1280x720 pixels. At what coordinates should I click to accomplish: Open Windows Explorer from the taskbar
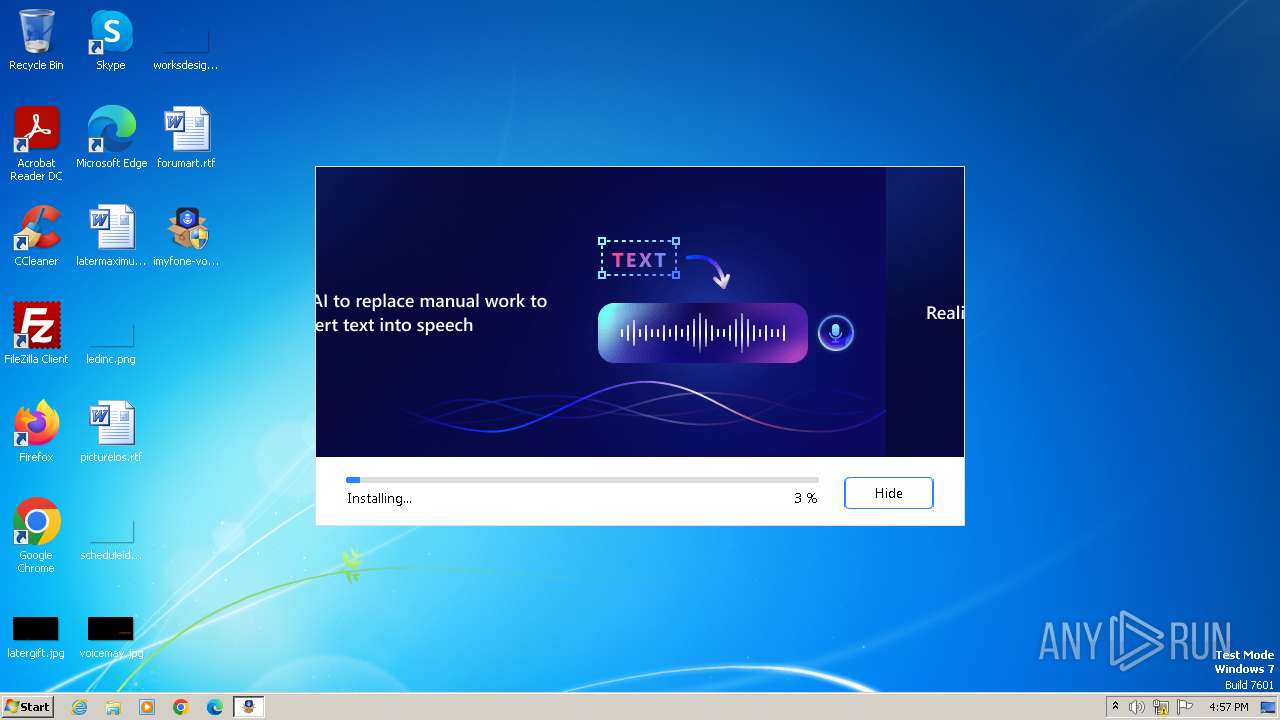113,707
